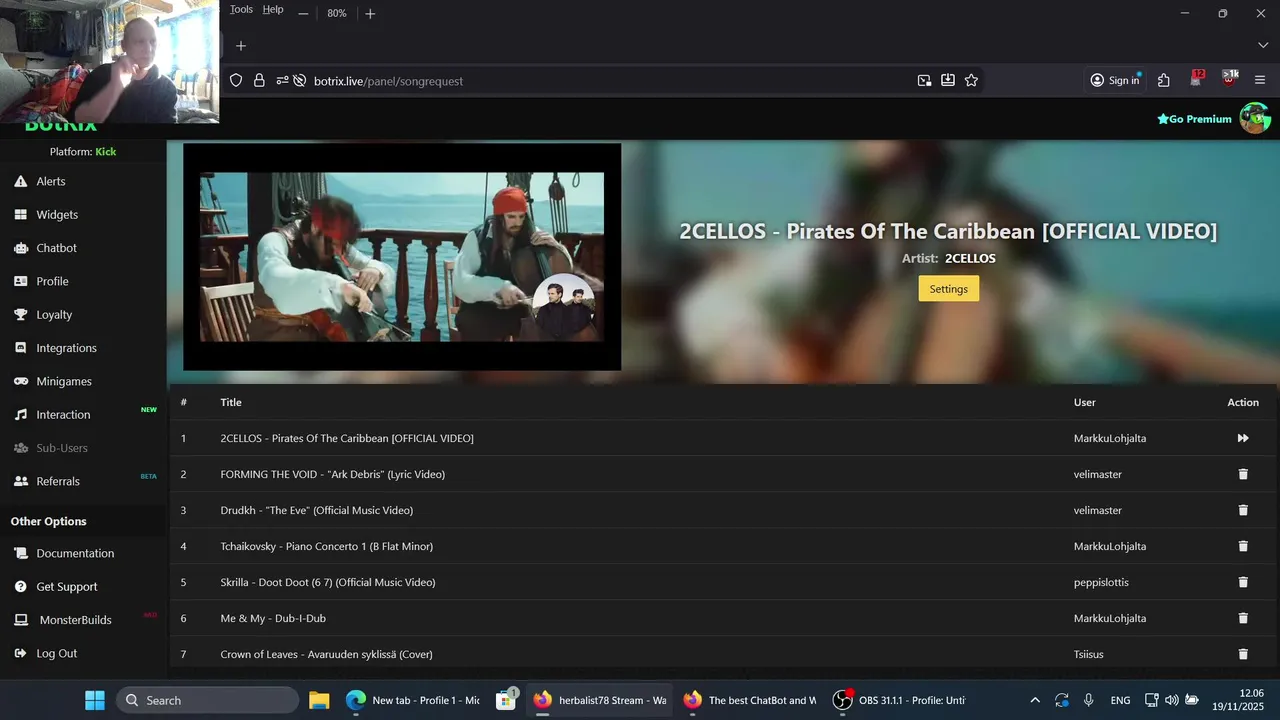Skip the 2CELLOS song with fast-forward
Image resolution: width=1280 pixels, height=720 pixels.
(x=1243, y=438)
